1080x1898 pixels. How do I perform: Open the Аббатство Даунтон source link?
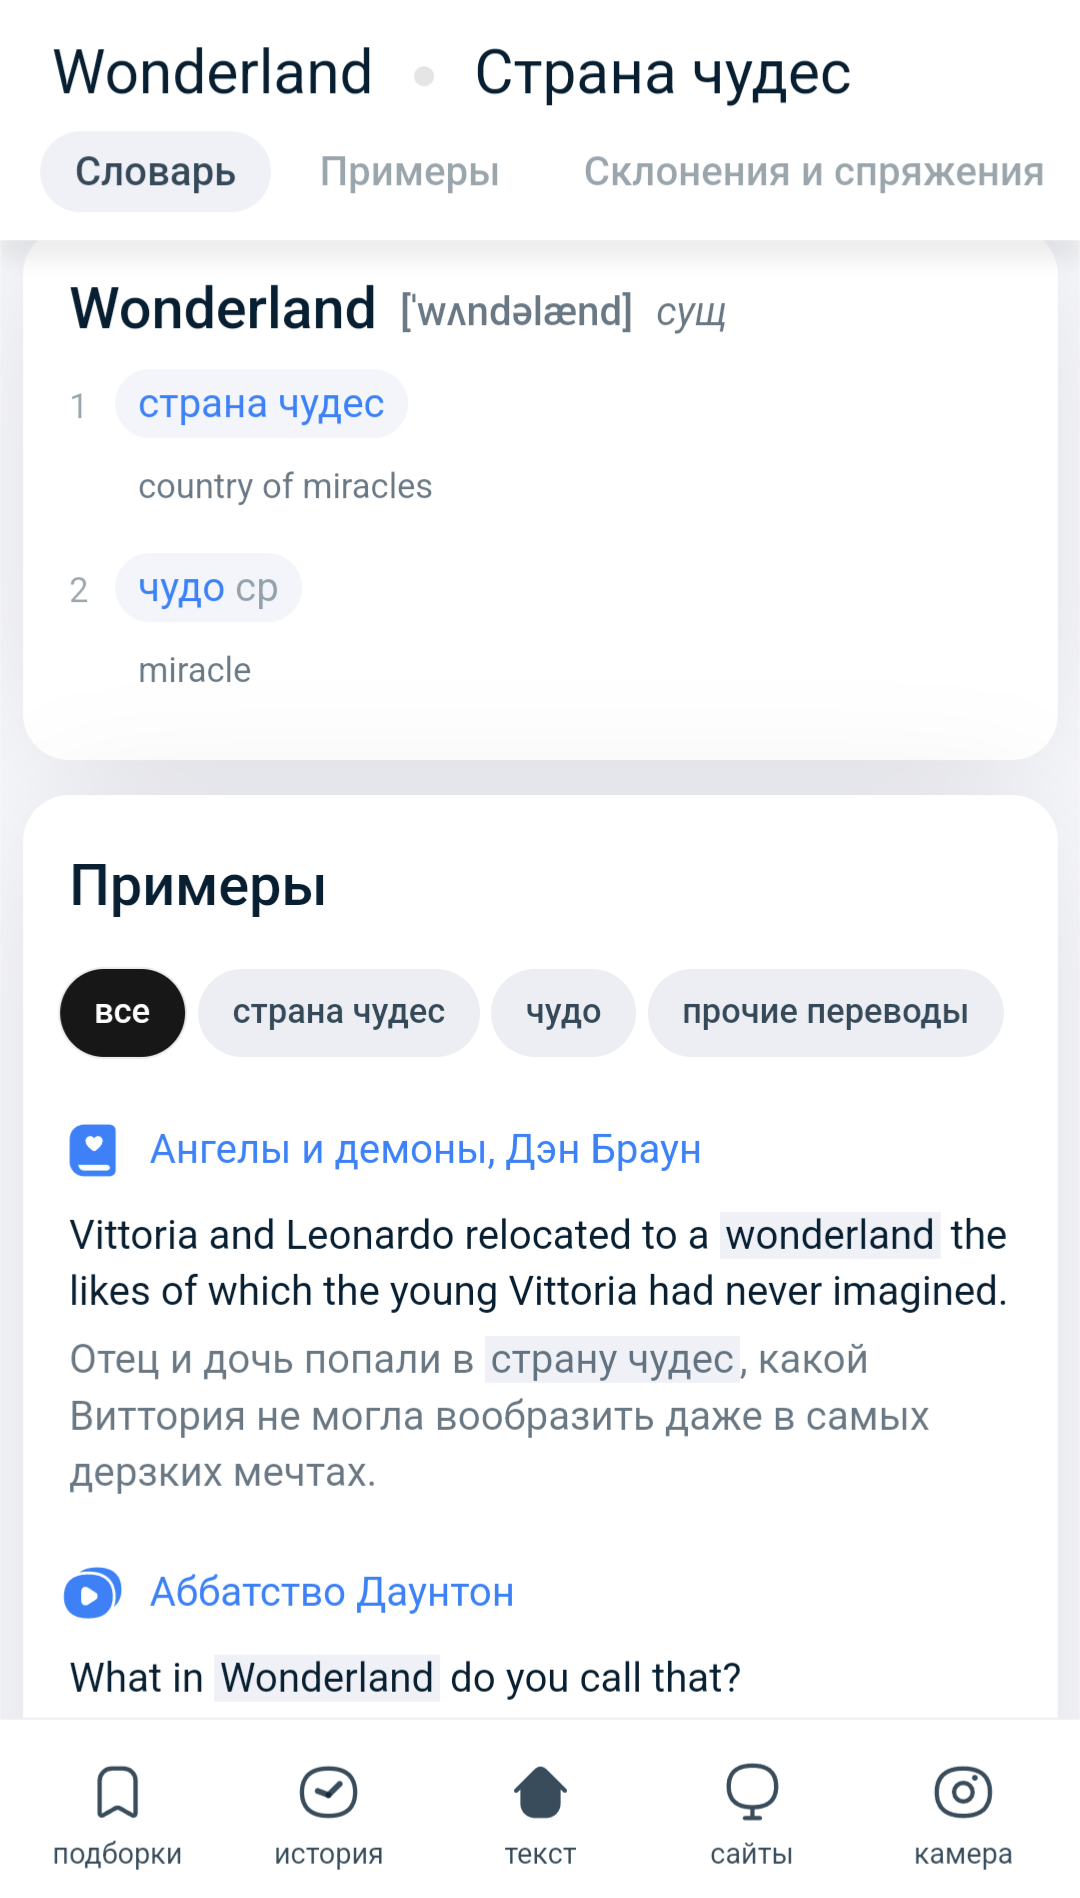coord(331,1593)
